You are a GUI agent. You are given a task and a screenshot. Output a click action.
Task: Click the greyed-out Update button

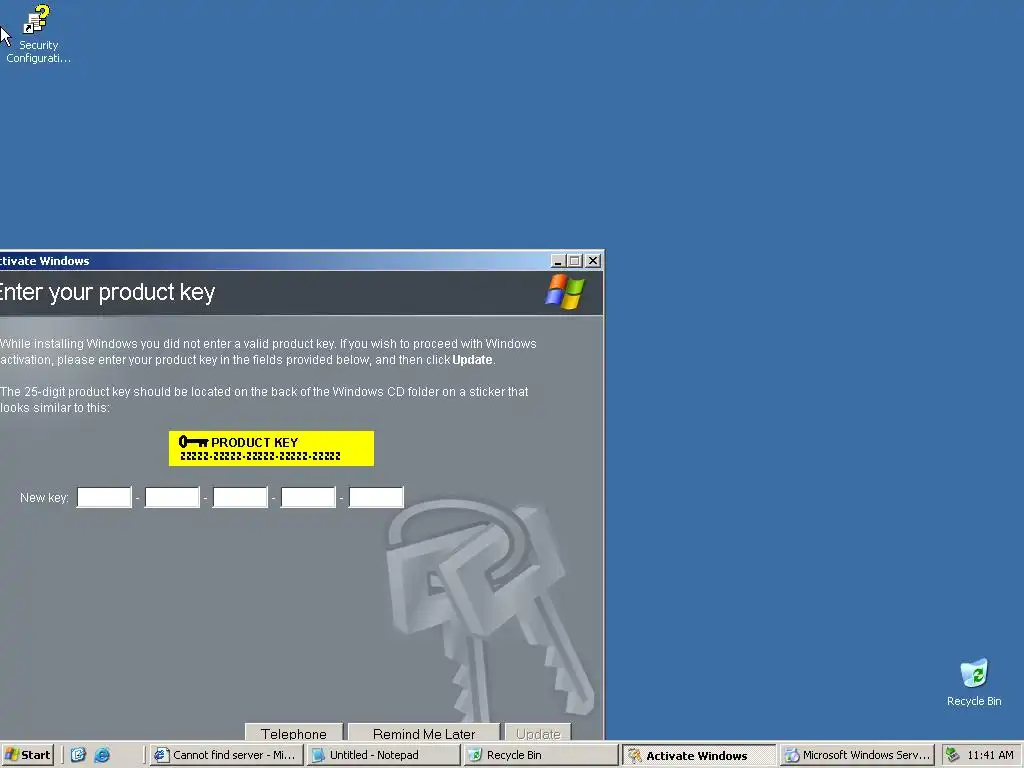538,733
